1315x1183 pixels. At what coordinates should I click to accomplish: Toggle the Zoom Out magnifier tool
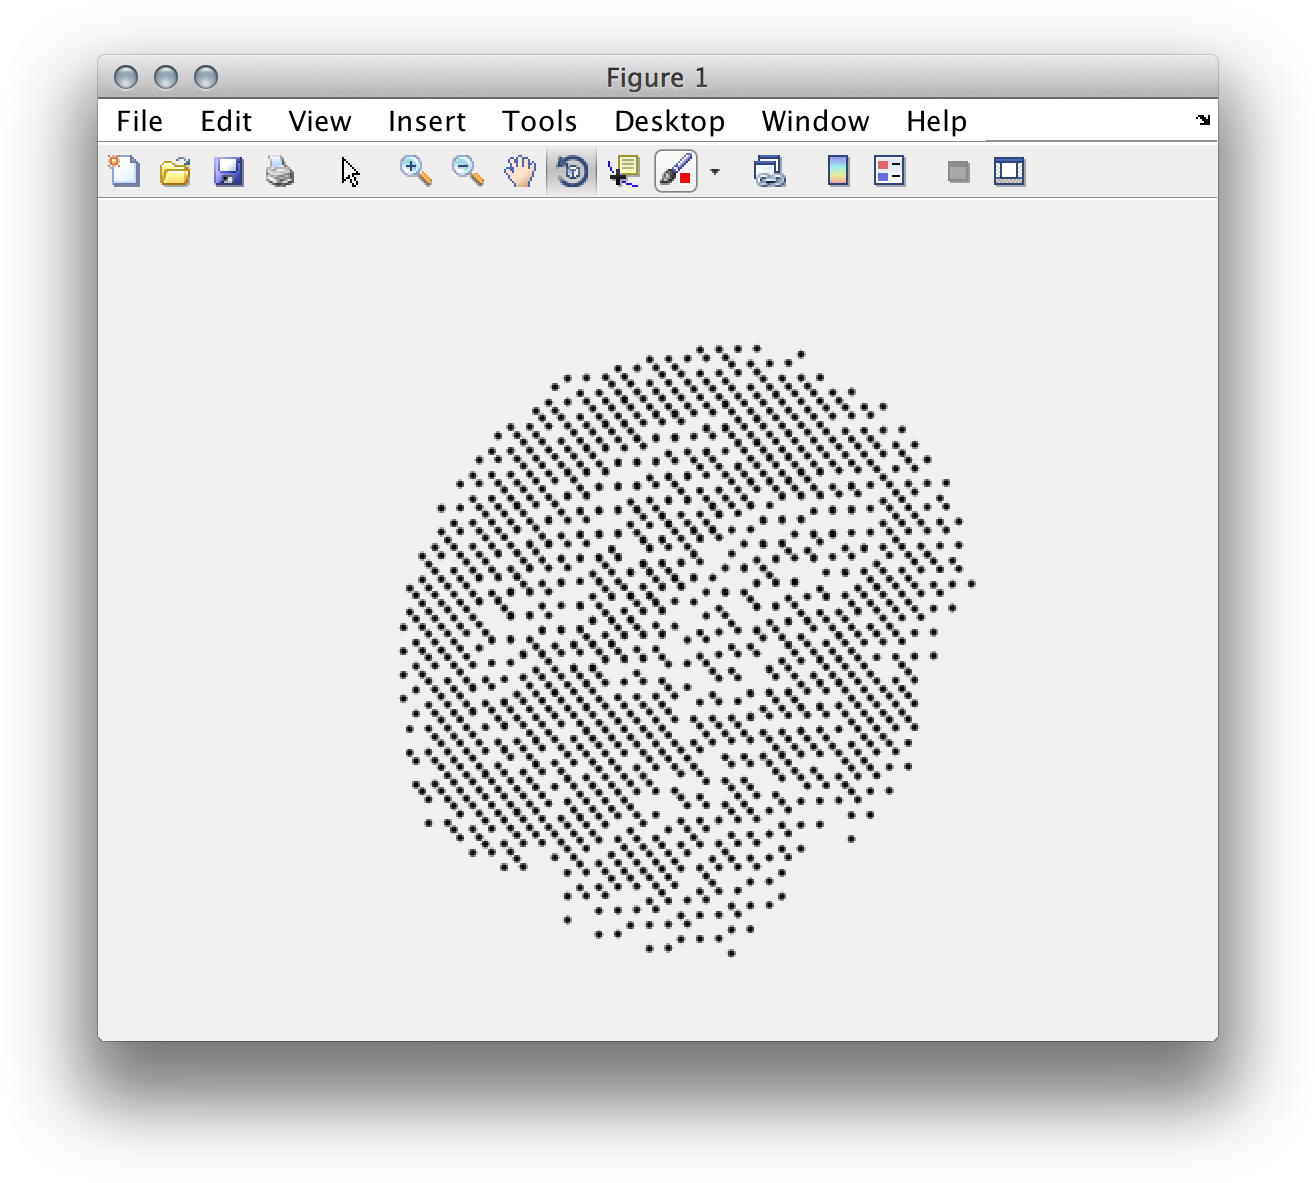point(467,172)
